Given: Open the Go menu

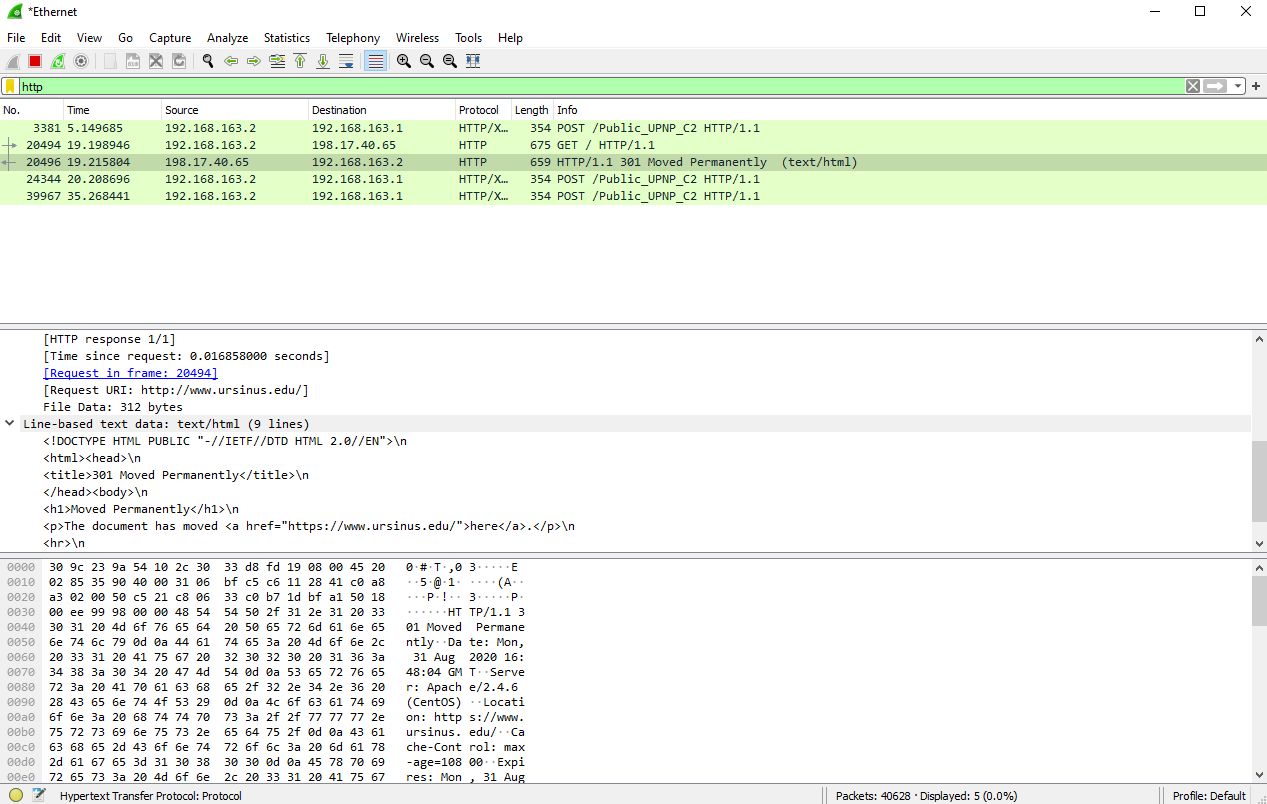Looking at the screenshot, I should click(x=125, y=38).
